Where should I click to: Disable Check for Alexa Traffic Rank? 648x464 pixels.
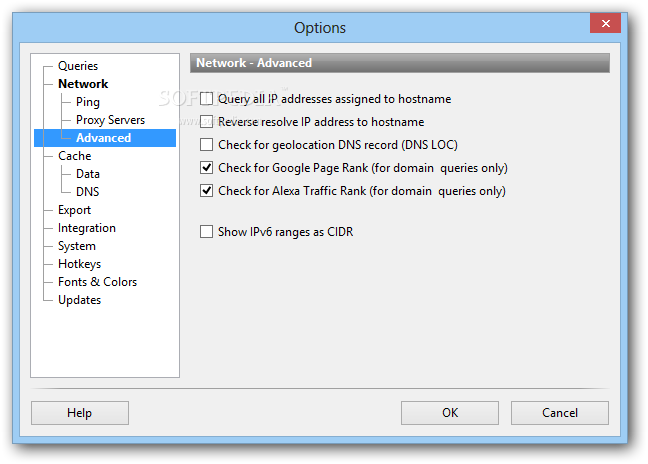click(206, 191)
